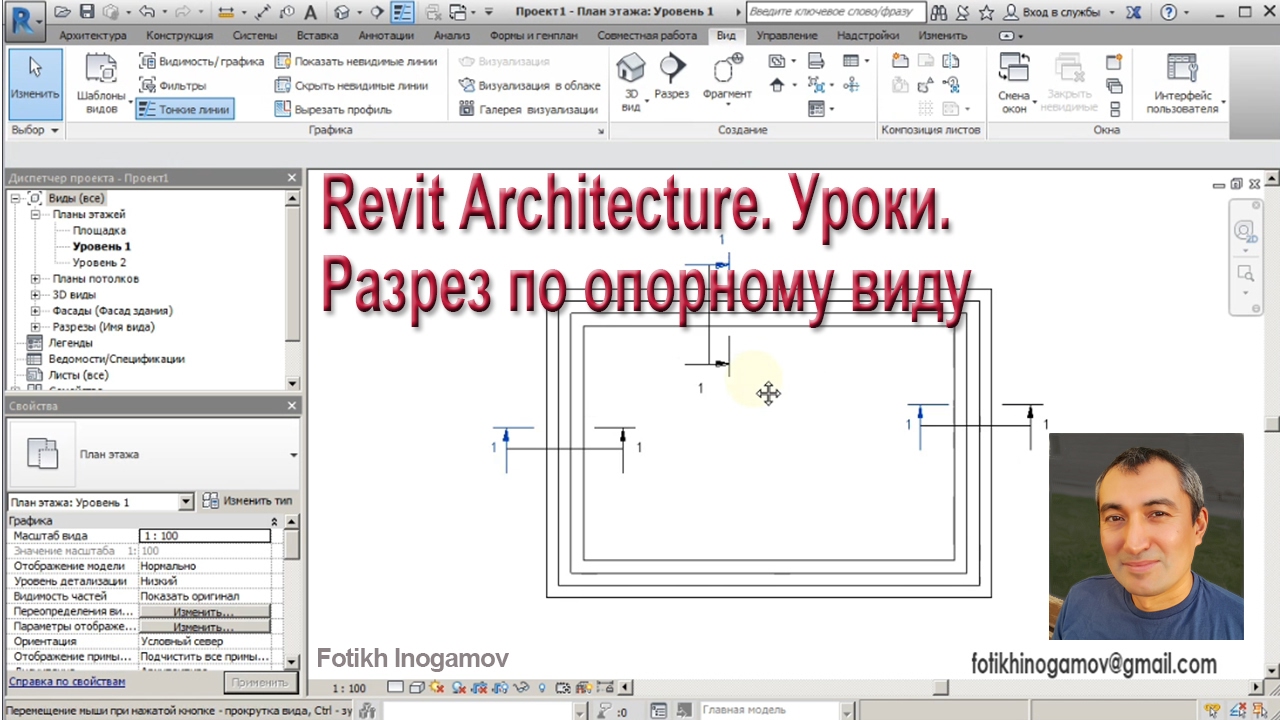Select Ведомости/Спецификации item
This screenshot has width=1280, height=720.
[x=117, y=359]
